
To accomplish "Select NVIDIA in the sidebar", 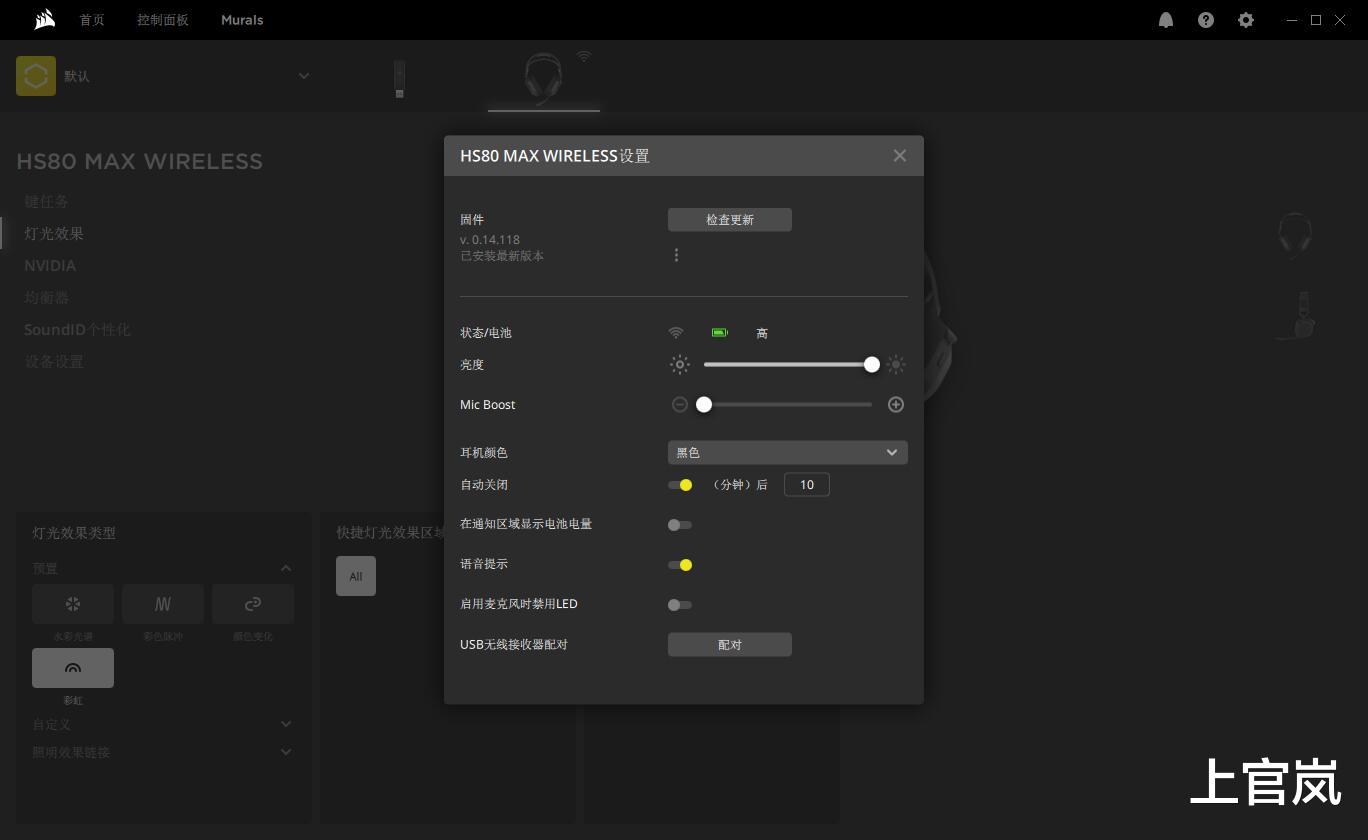I will [x=50, y=265].
